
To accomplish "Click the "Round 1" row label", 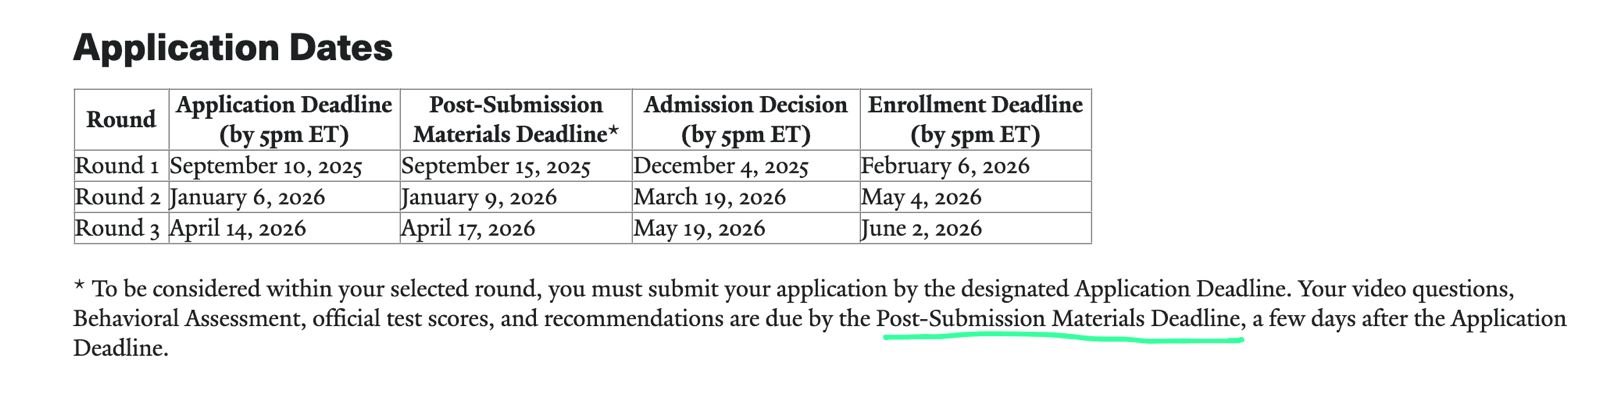I will [117, 166].
